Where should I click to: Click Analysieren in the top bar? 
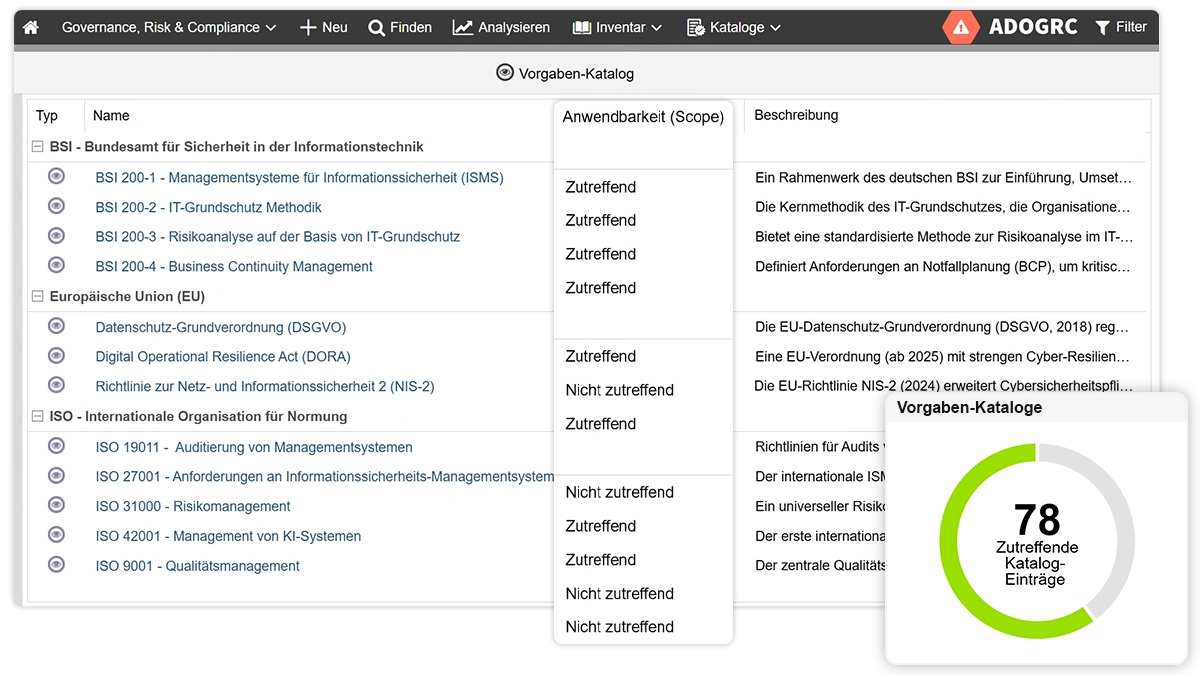click(x=501, y=28)
